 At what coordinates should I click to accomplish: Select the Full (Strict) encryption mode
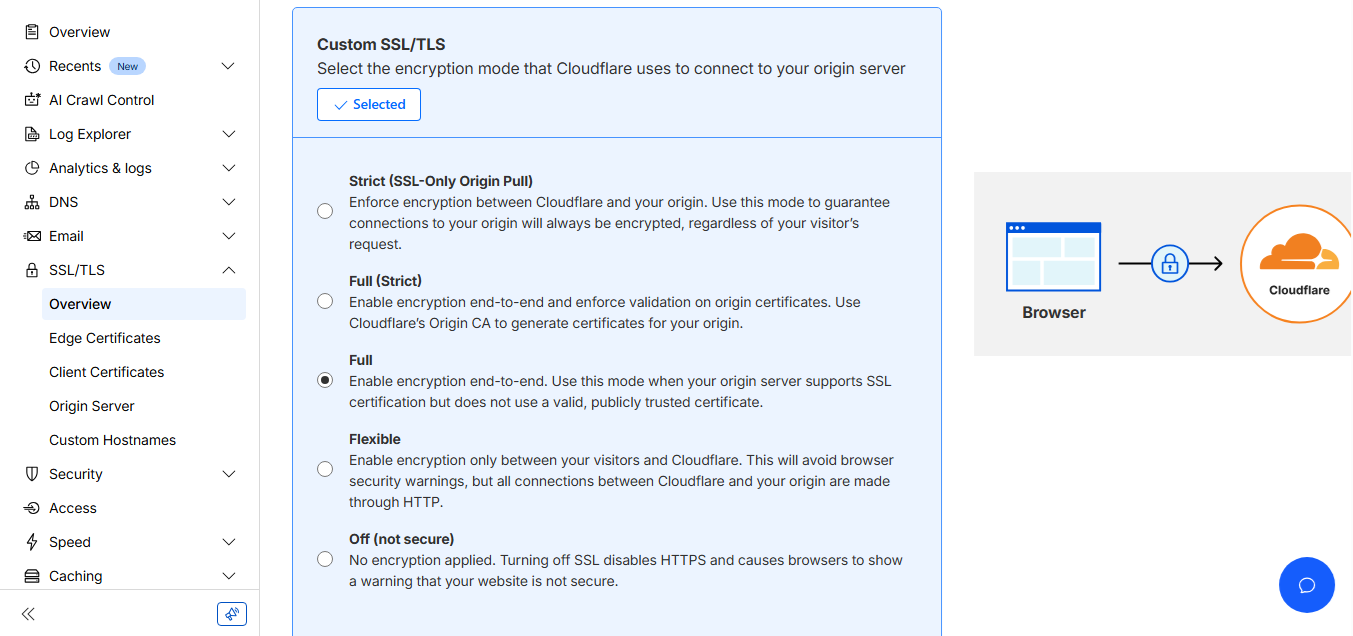click(325, 301)
